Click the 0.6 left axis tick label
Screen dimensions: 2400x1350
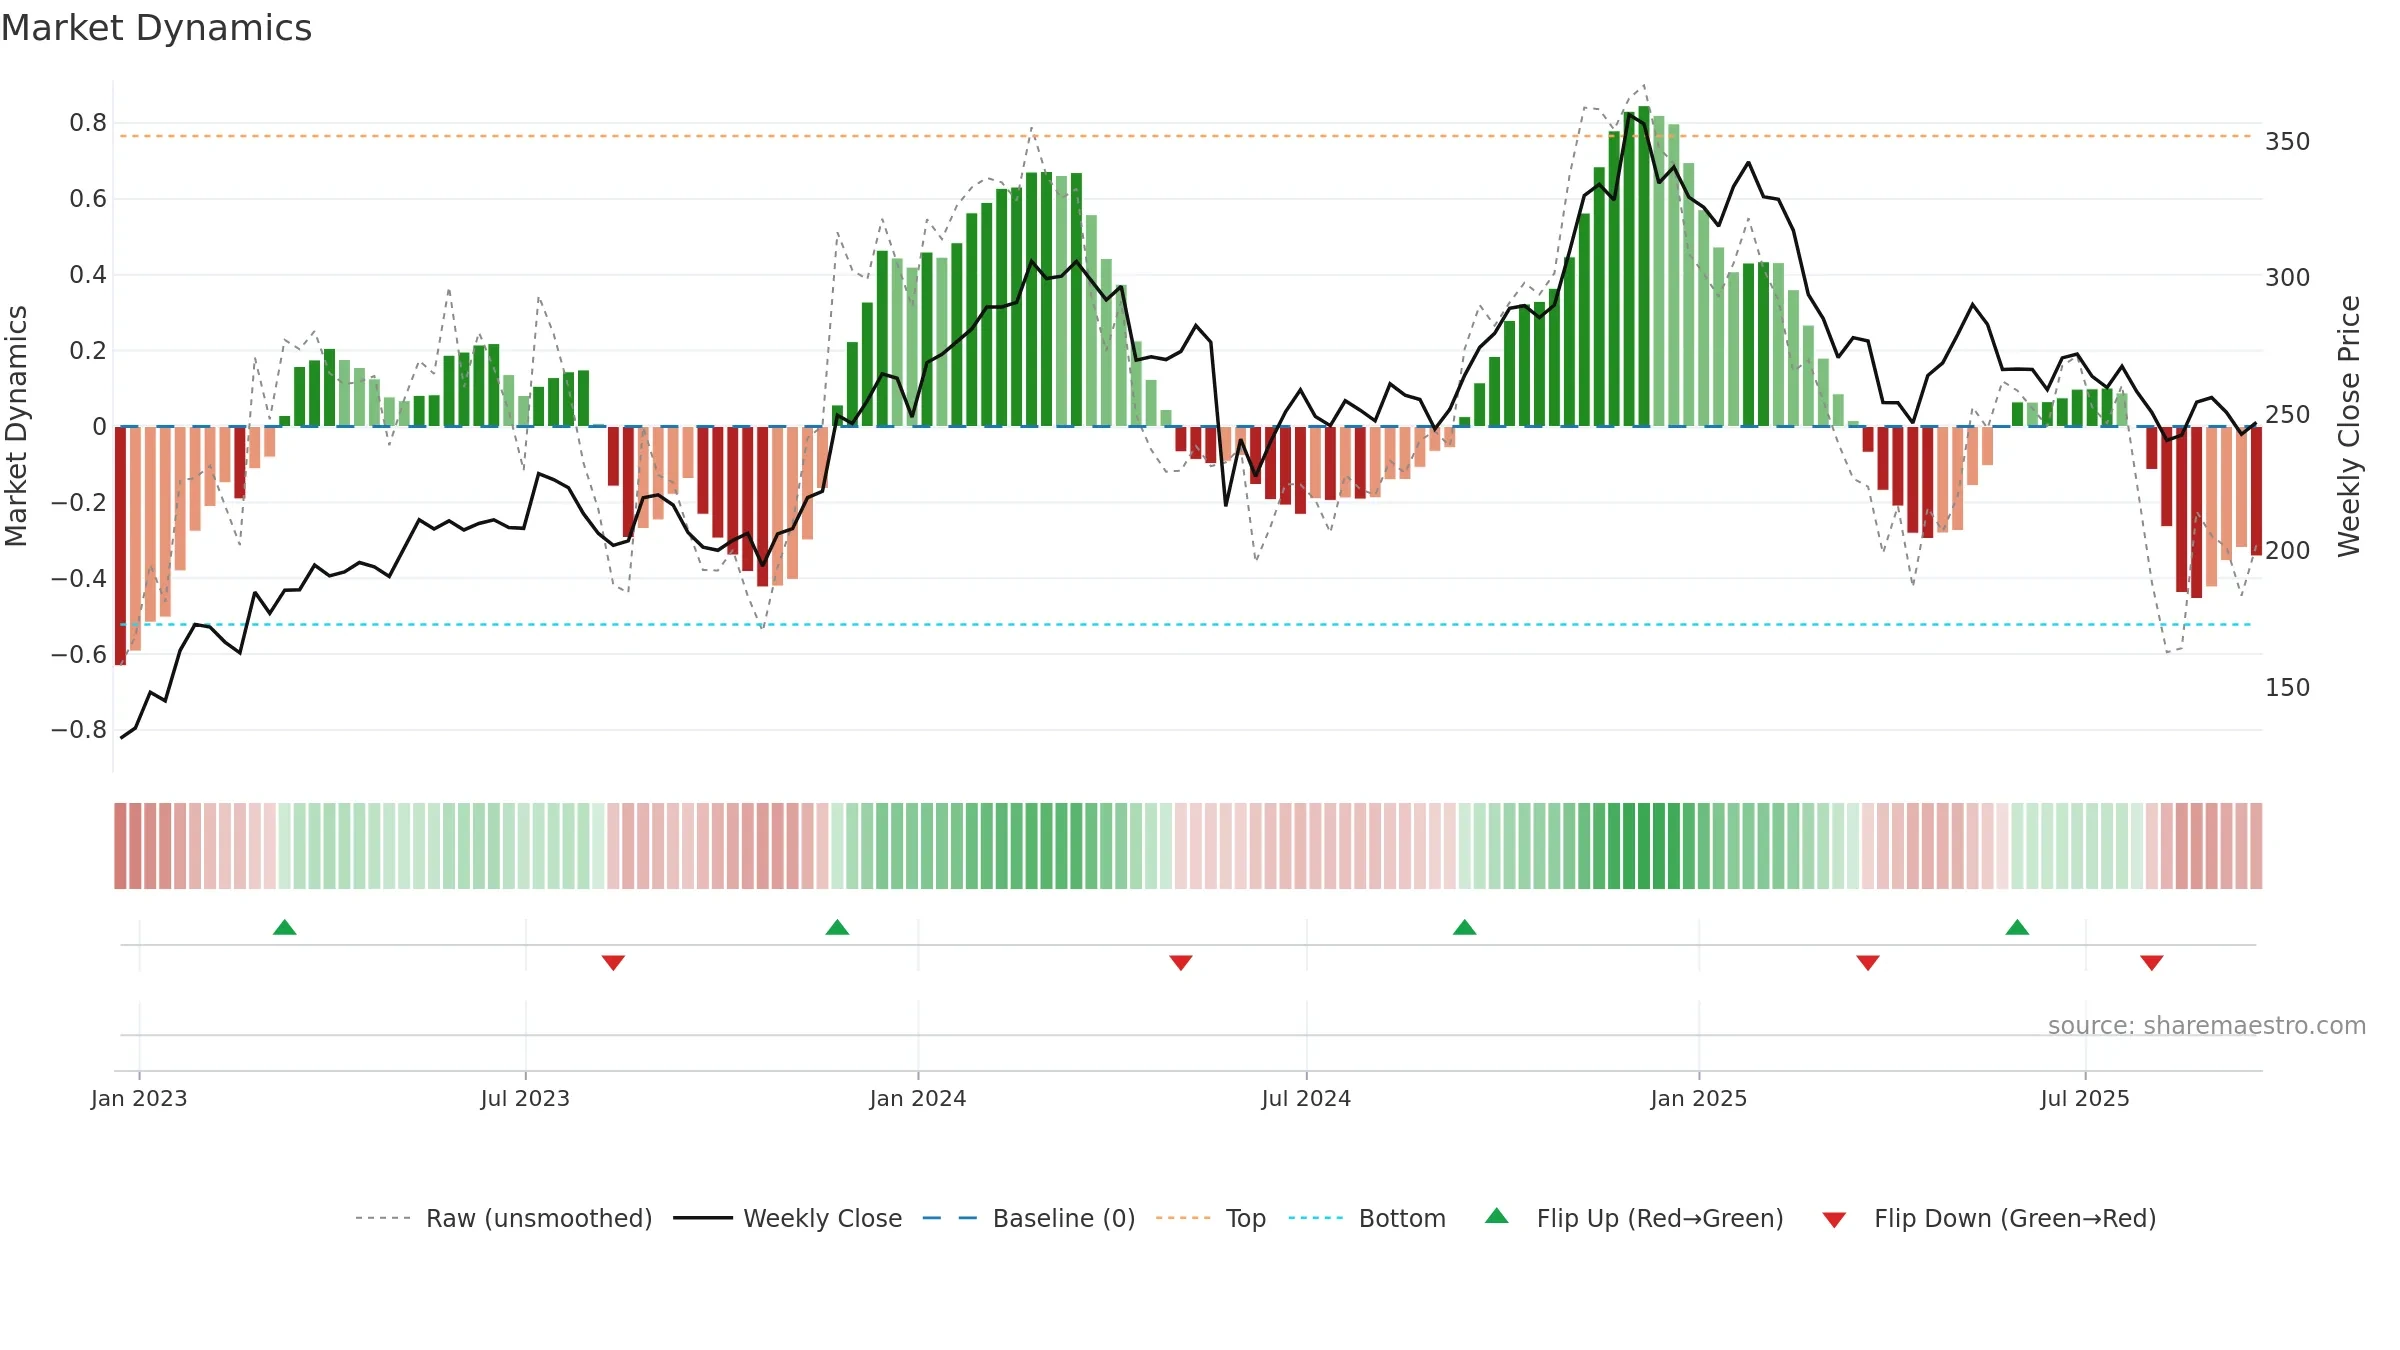pyautogui.click(x=88, y=199)
